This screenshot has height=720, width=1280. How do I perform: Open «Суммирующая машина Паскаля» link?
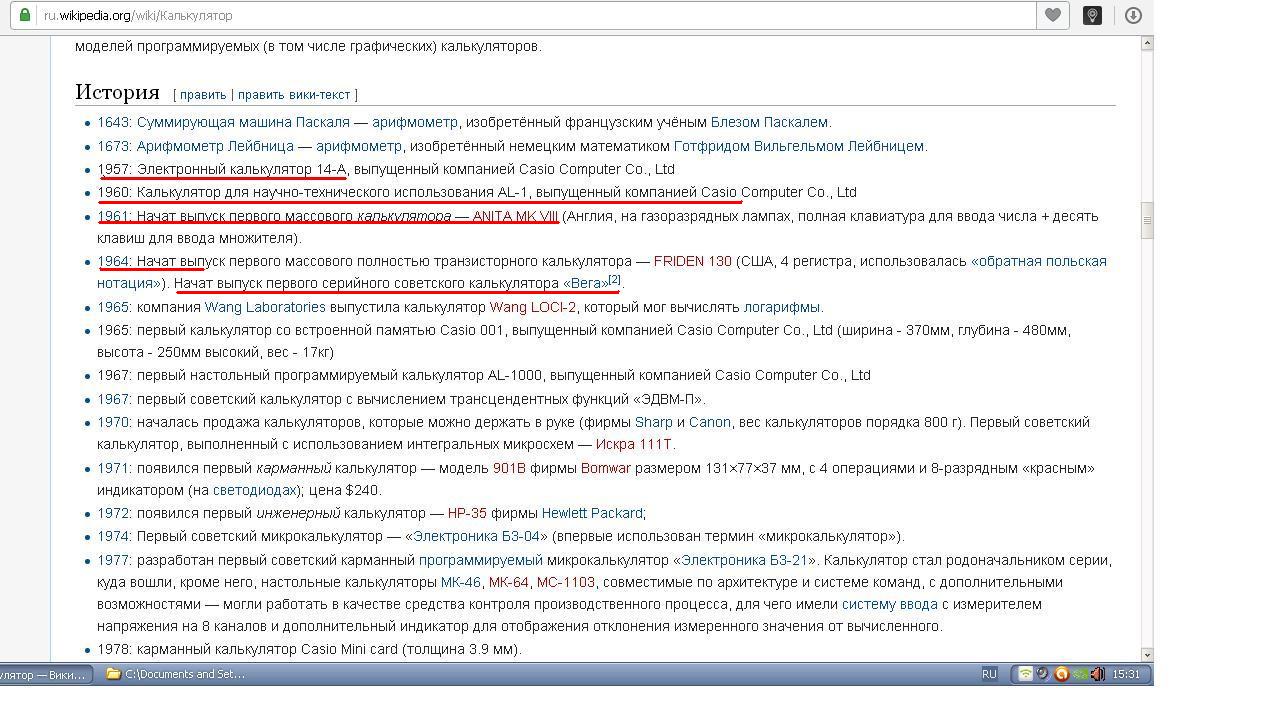click(243, 122)
